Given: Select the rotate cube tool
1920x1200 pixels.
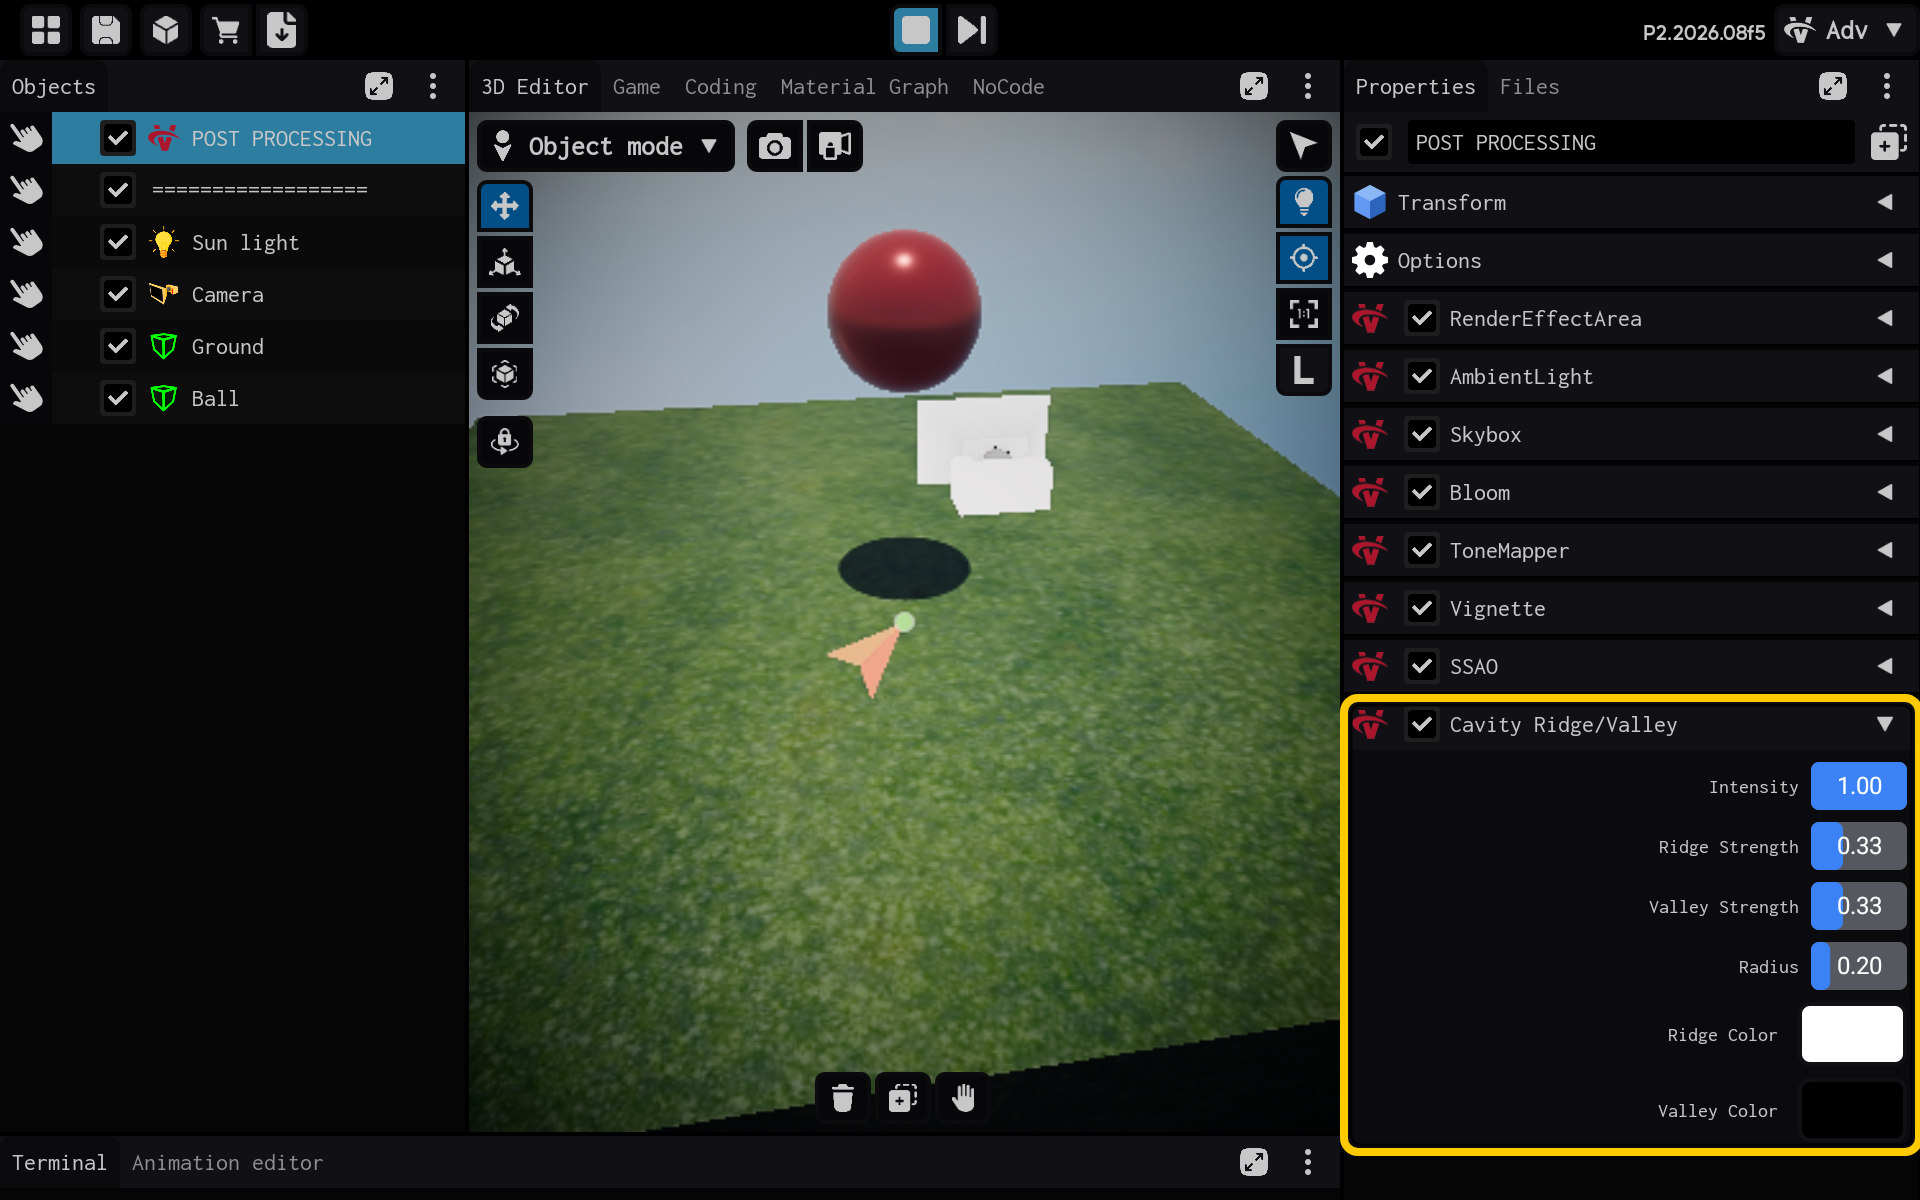Looking at the screenshot, I should pos(505,318).
